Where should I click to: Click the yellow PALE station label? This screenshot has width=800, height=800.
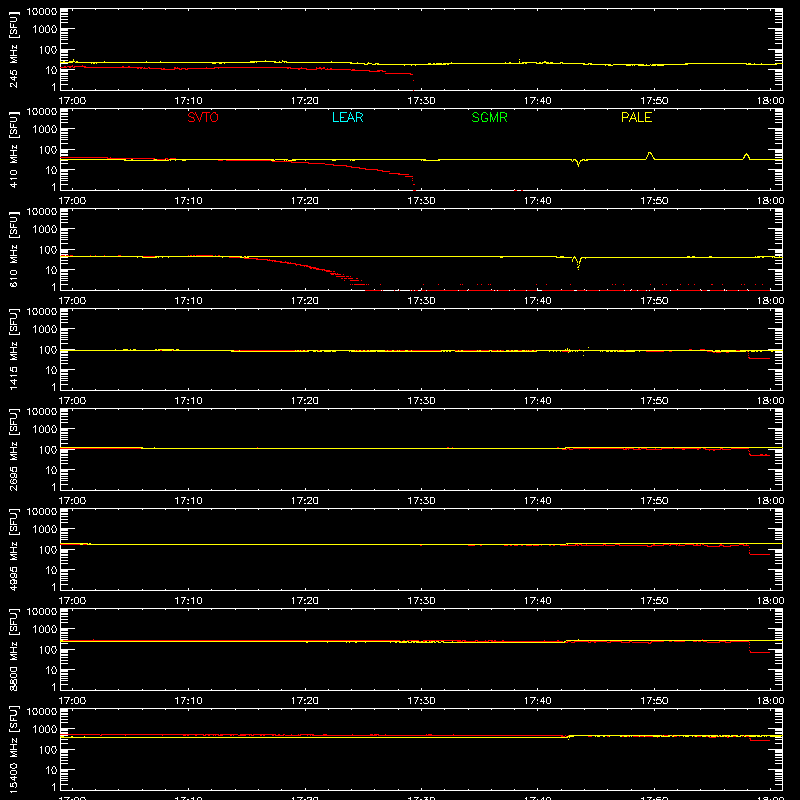coord(636,117)
